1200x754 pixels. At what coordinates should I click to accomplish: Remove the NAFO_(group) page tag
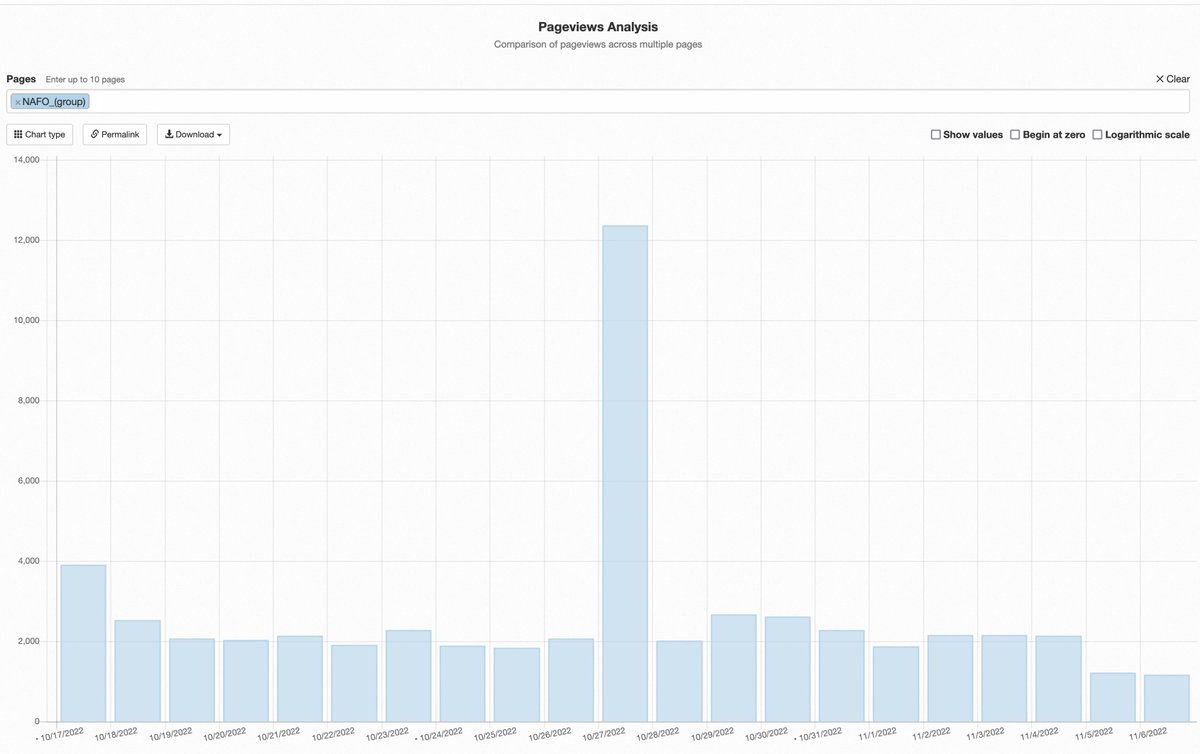18,102
